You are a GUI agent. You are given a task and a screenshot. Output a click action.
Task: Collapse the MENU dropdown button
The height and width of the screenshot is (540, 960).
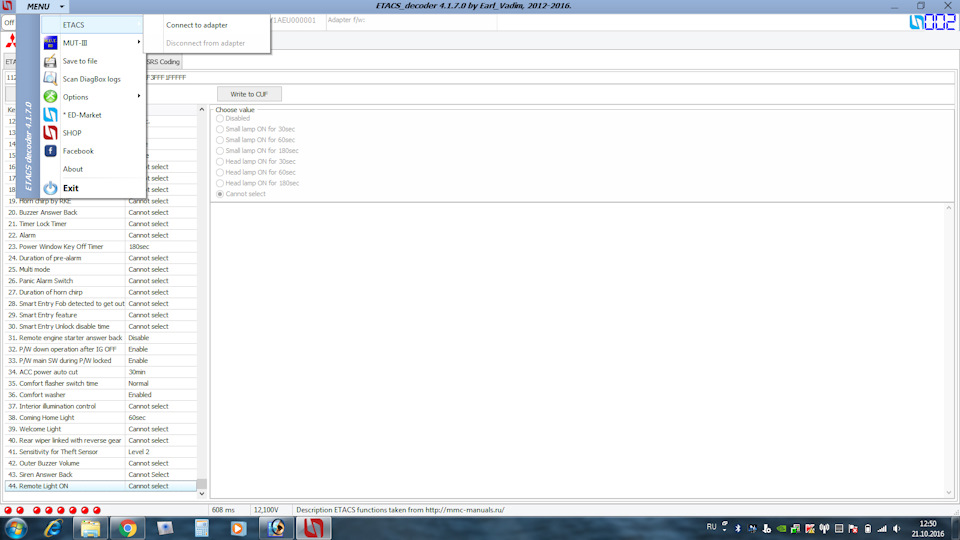pos(43,6)
